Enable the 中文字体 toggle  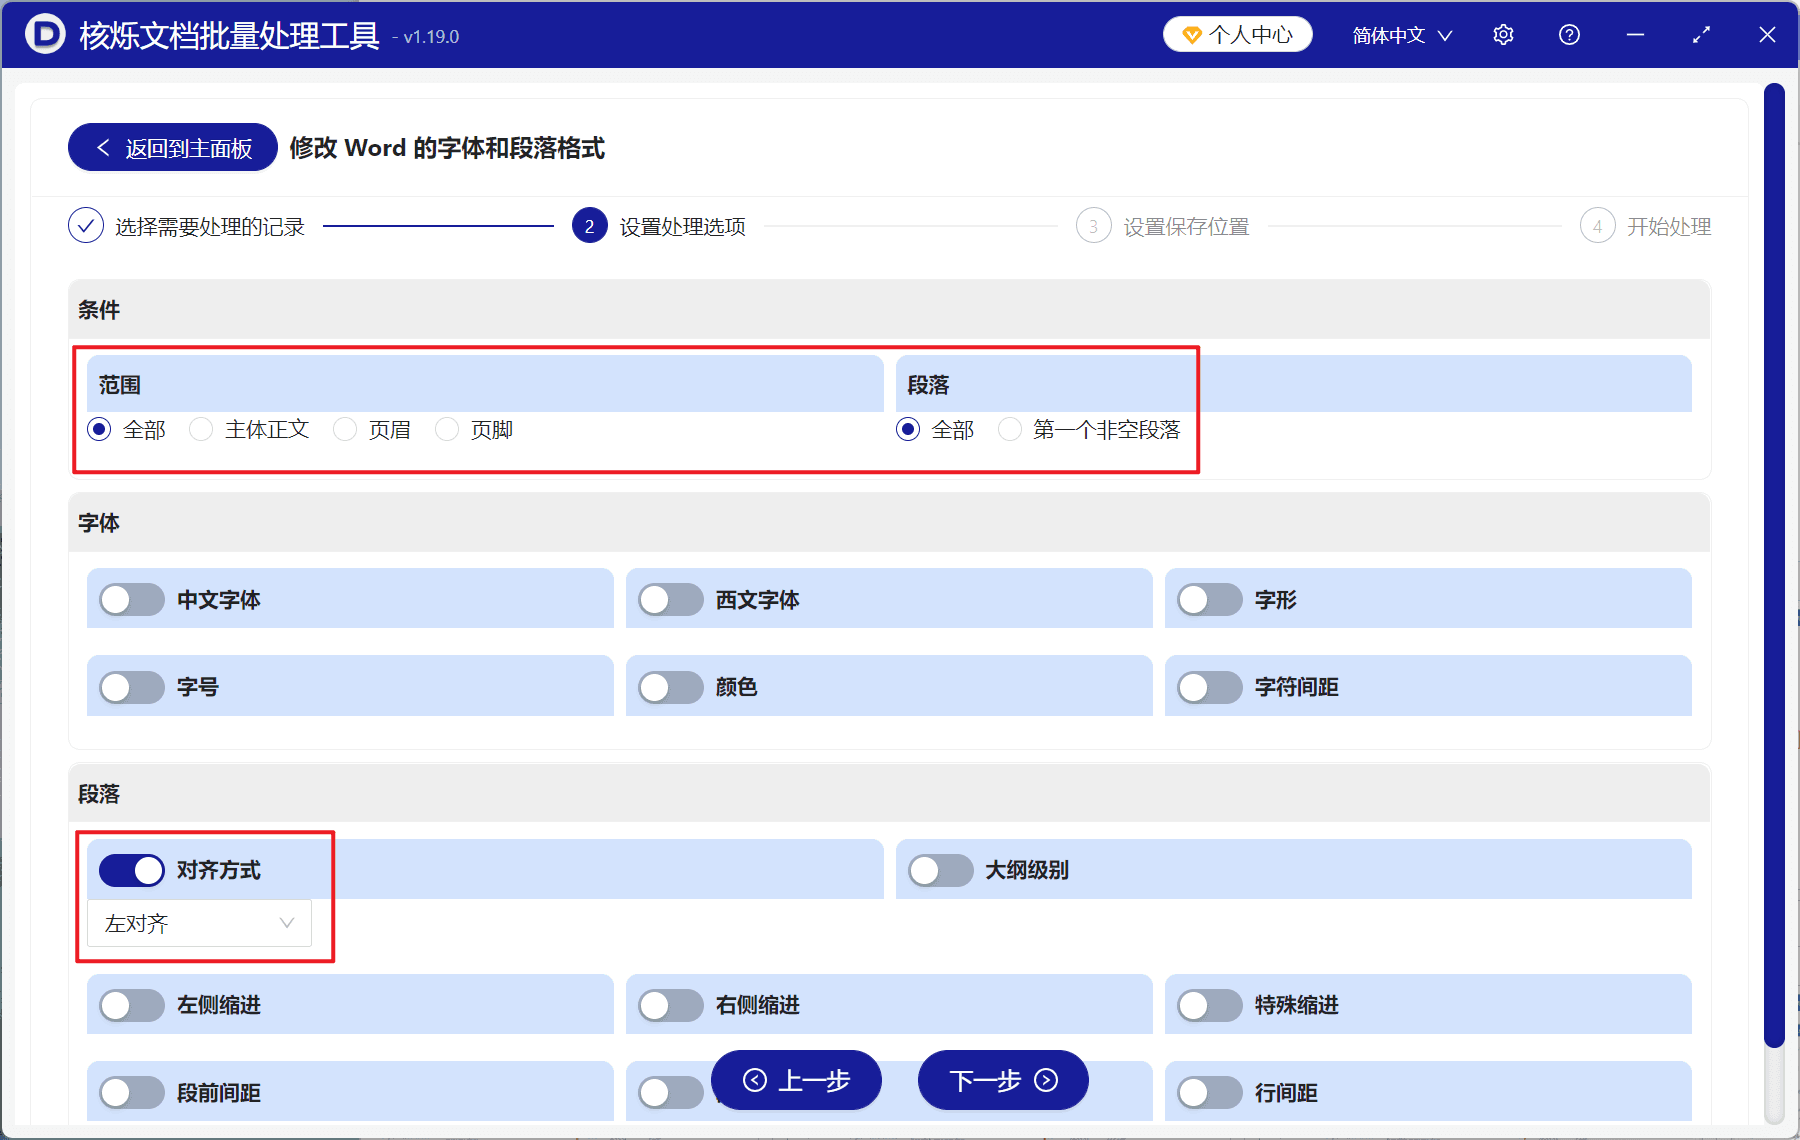tap(130, 599)
